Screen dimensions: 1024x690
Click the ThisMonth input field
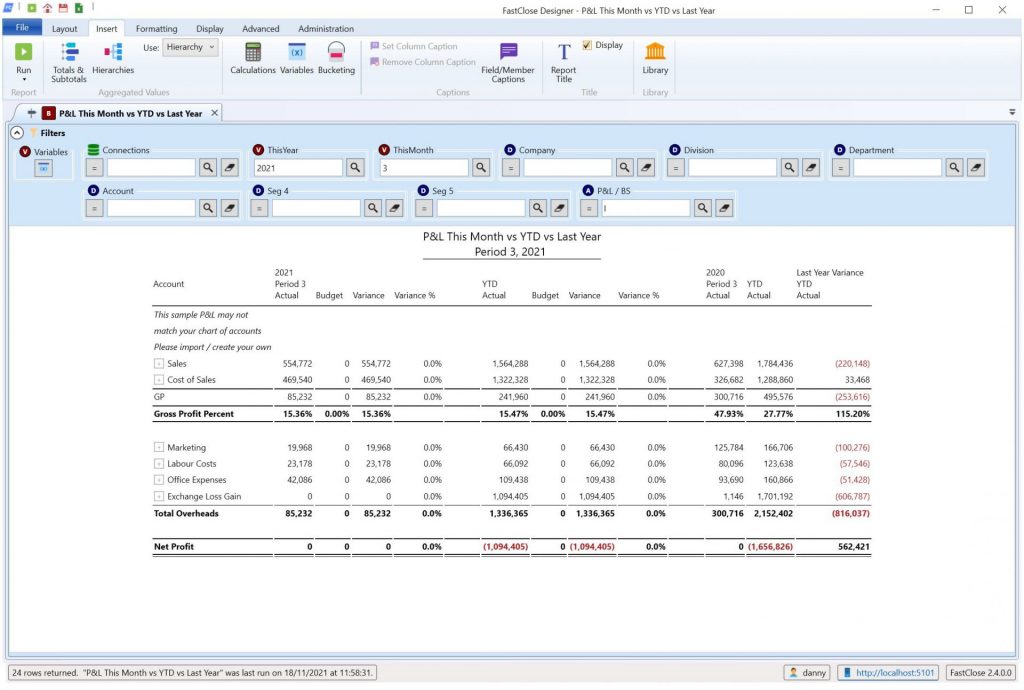tap(424, 168)
